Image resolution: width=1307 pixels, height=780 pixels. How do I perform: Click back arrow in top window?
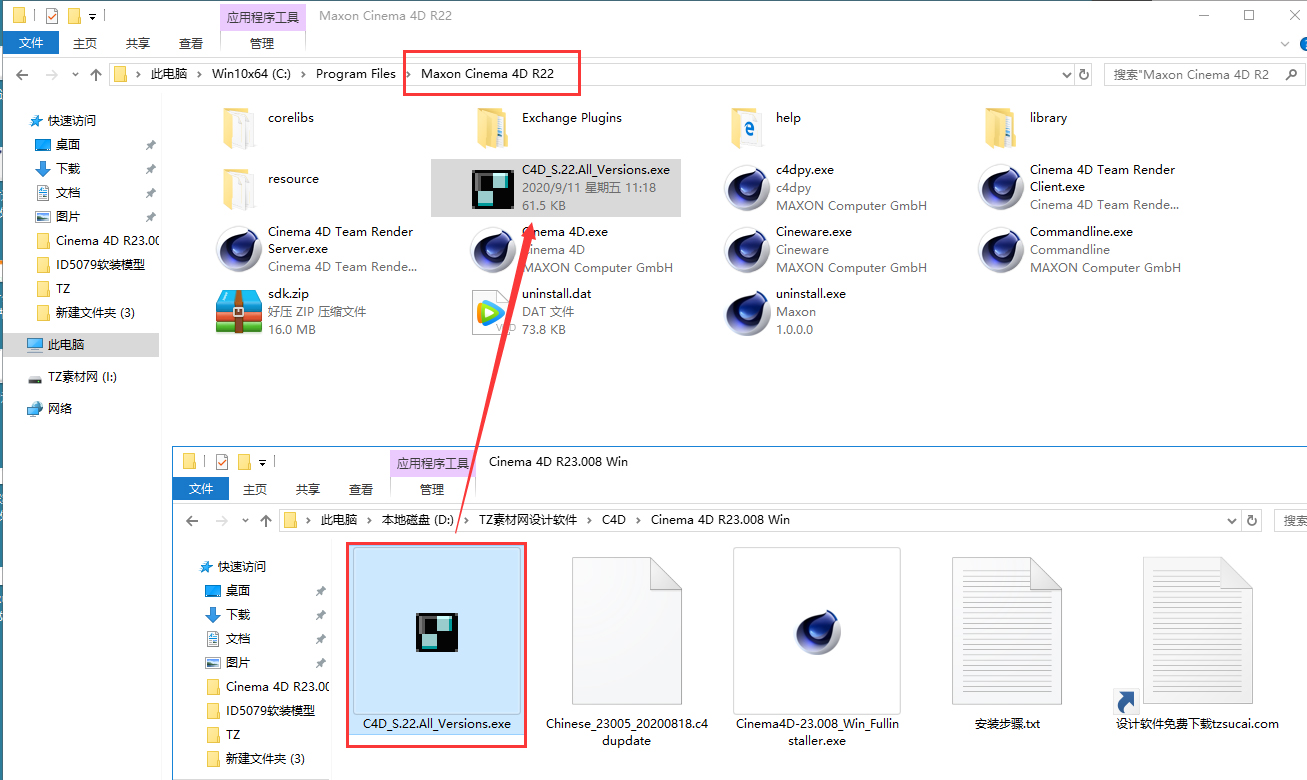coord(22,74)
